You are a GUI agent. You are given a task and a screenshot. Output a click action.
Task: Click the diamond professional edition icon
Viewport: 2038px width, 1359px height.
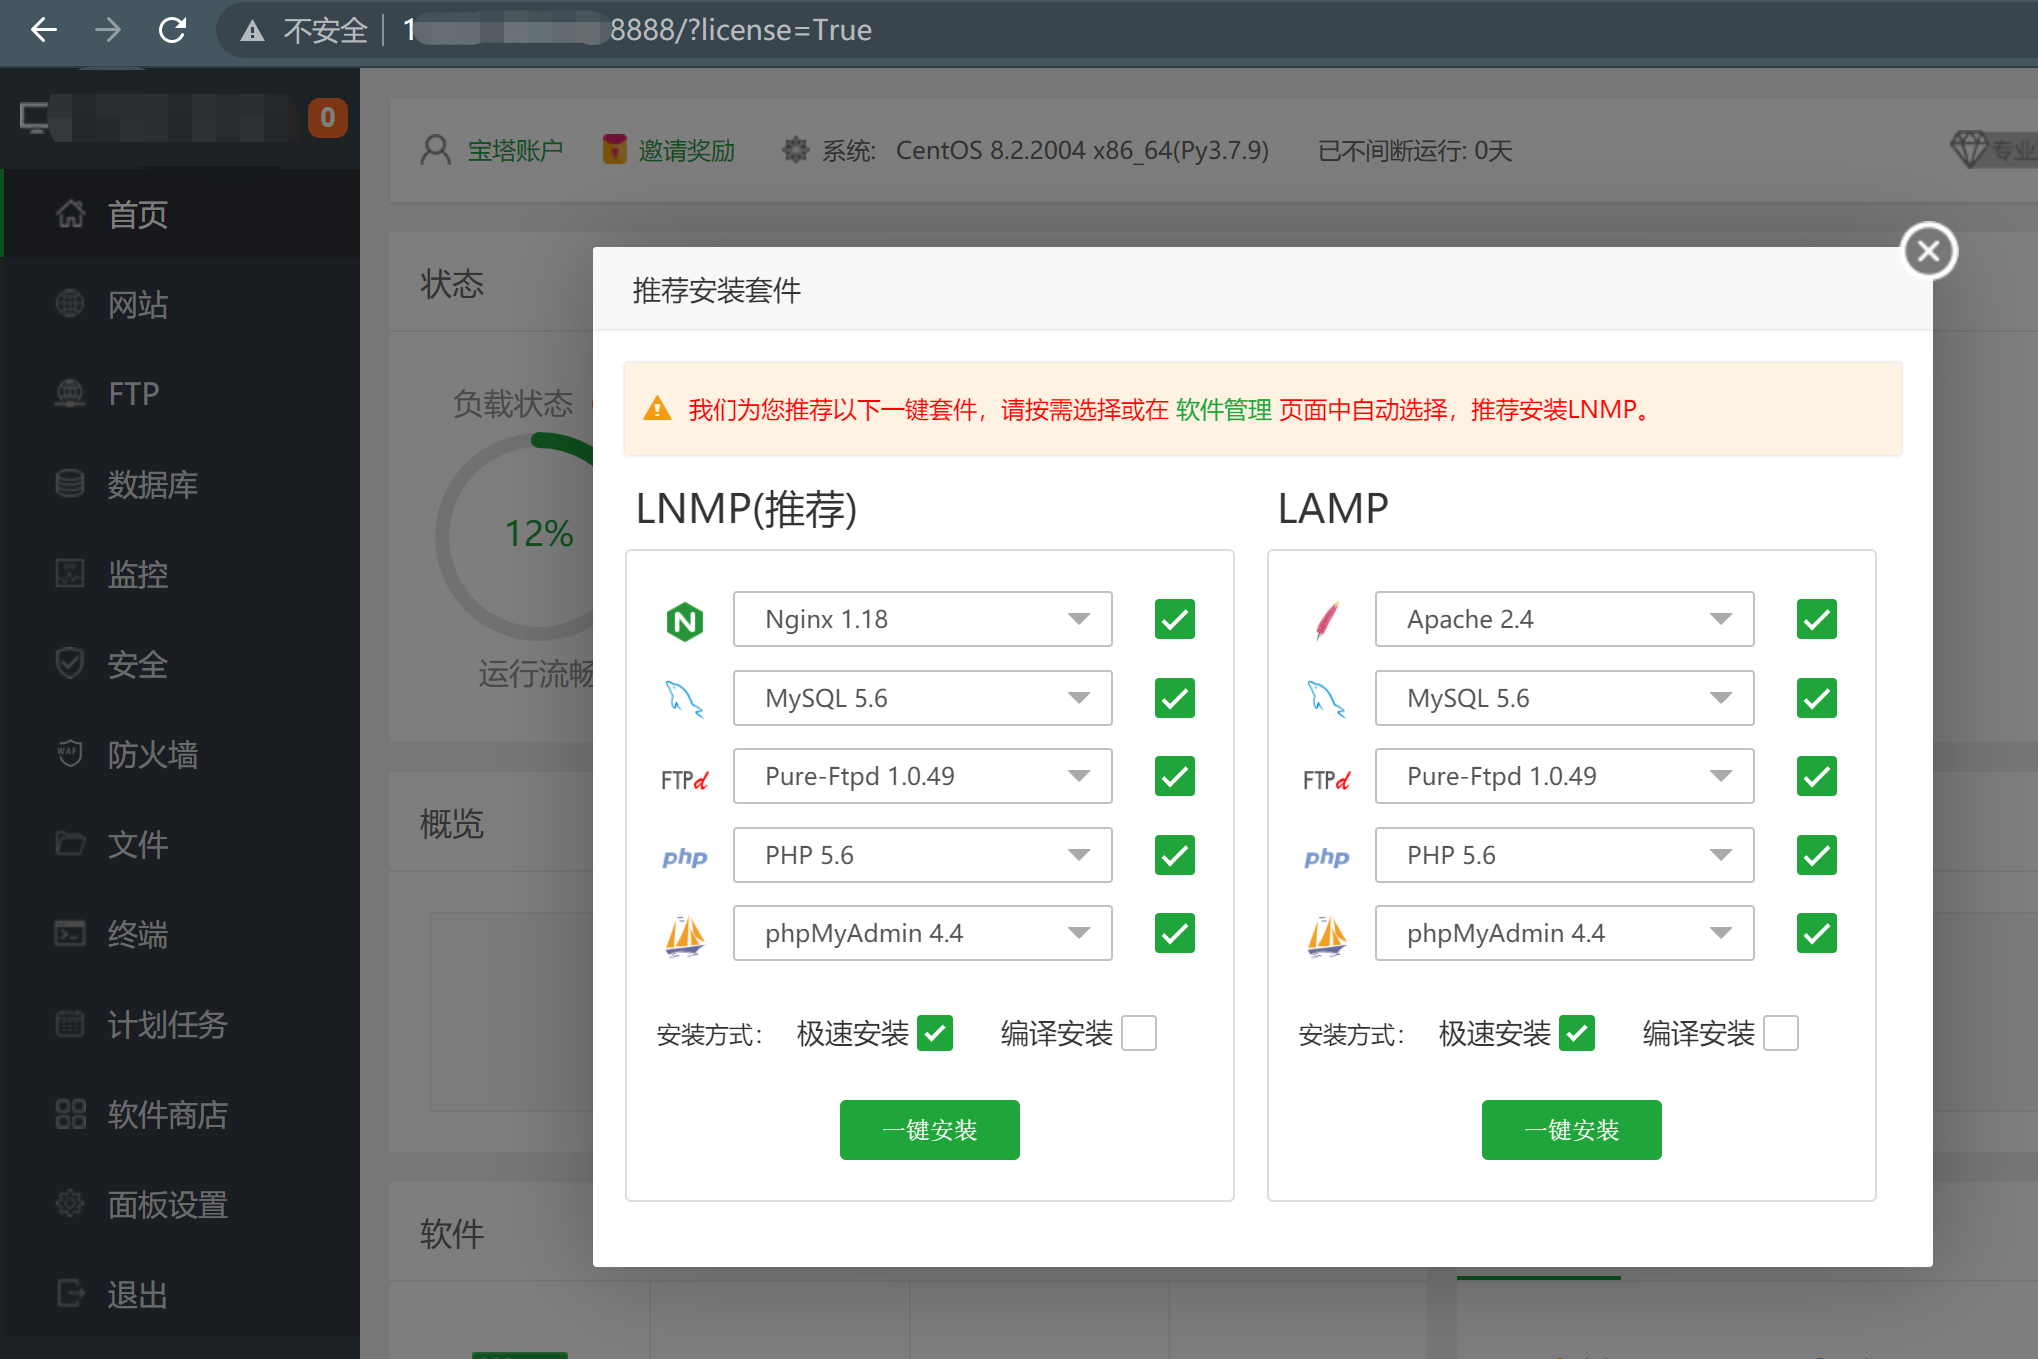tap(1969, 149)
